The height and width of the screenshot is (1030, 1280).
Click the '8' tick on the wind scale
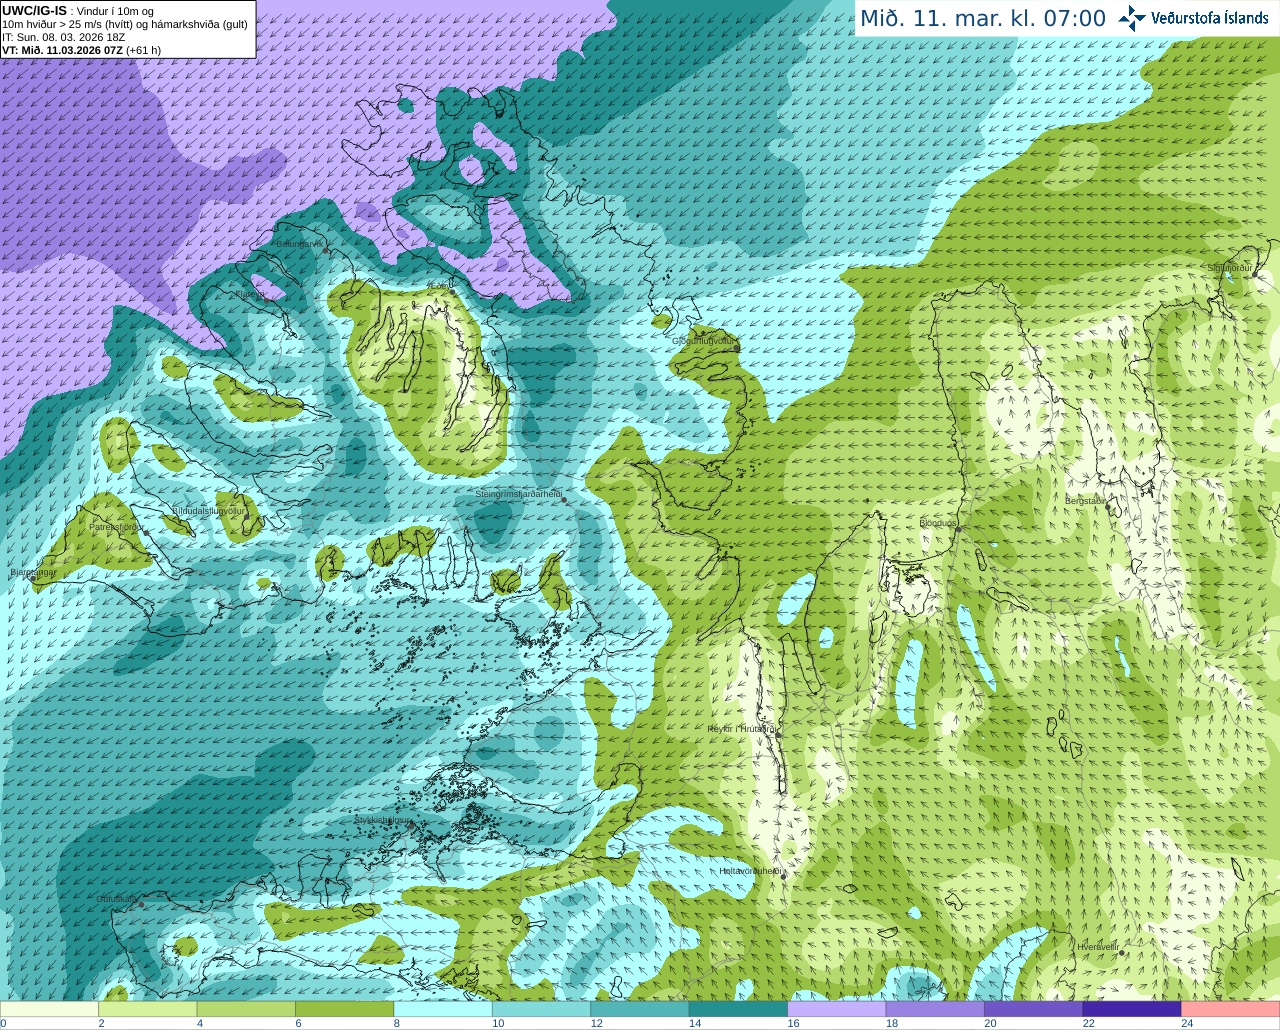(395, 1023)
